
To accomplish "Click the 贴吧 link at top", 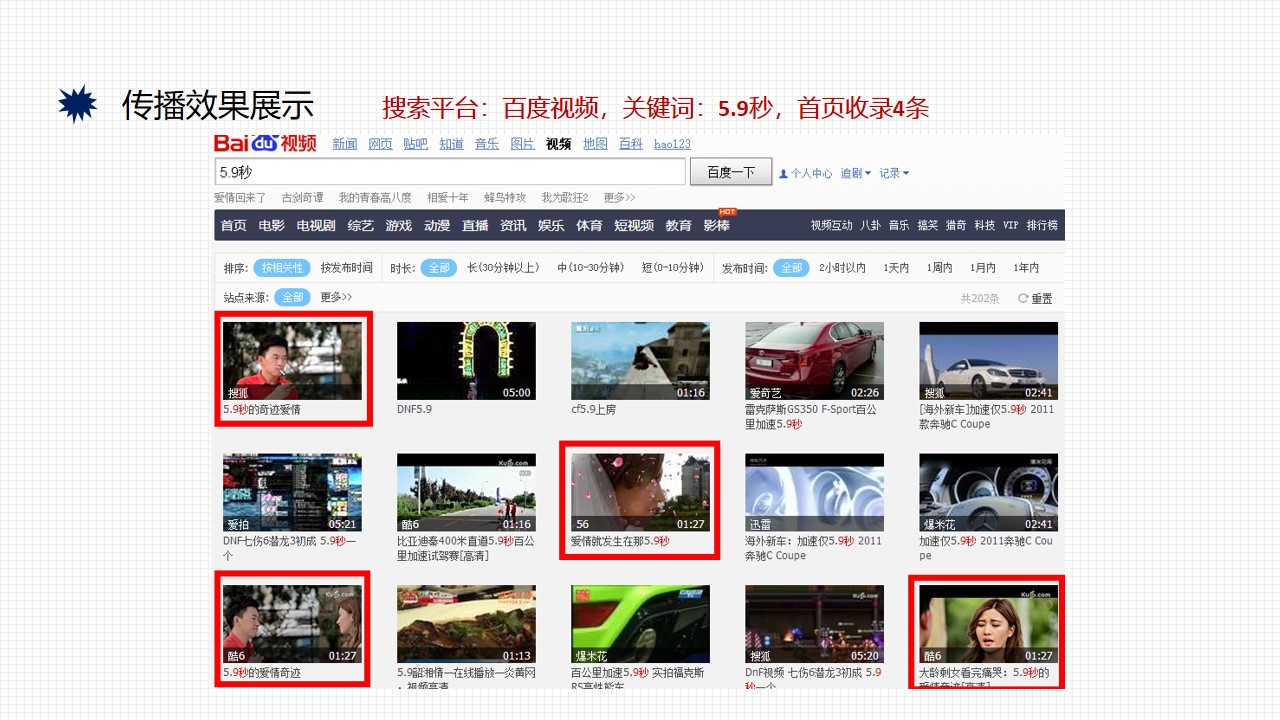I will [415, 144].
